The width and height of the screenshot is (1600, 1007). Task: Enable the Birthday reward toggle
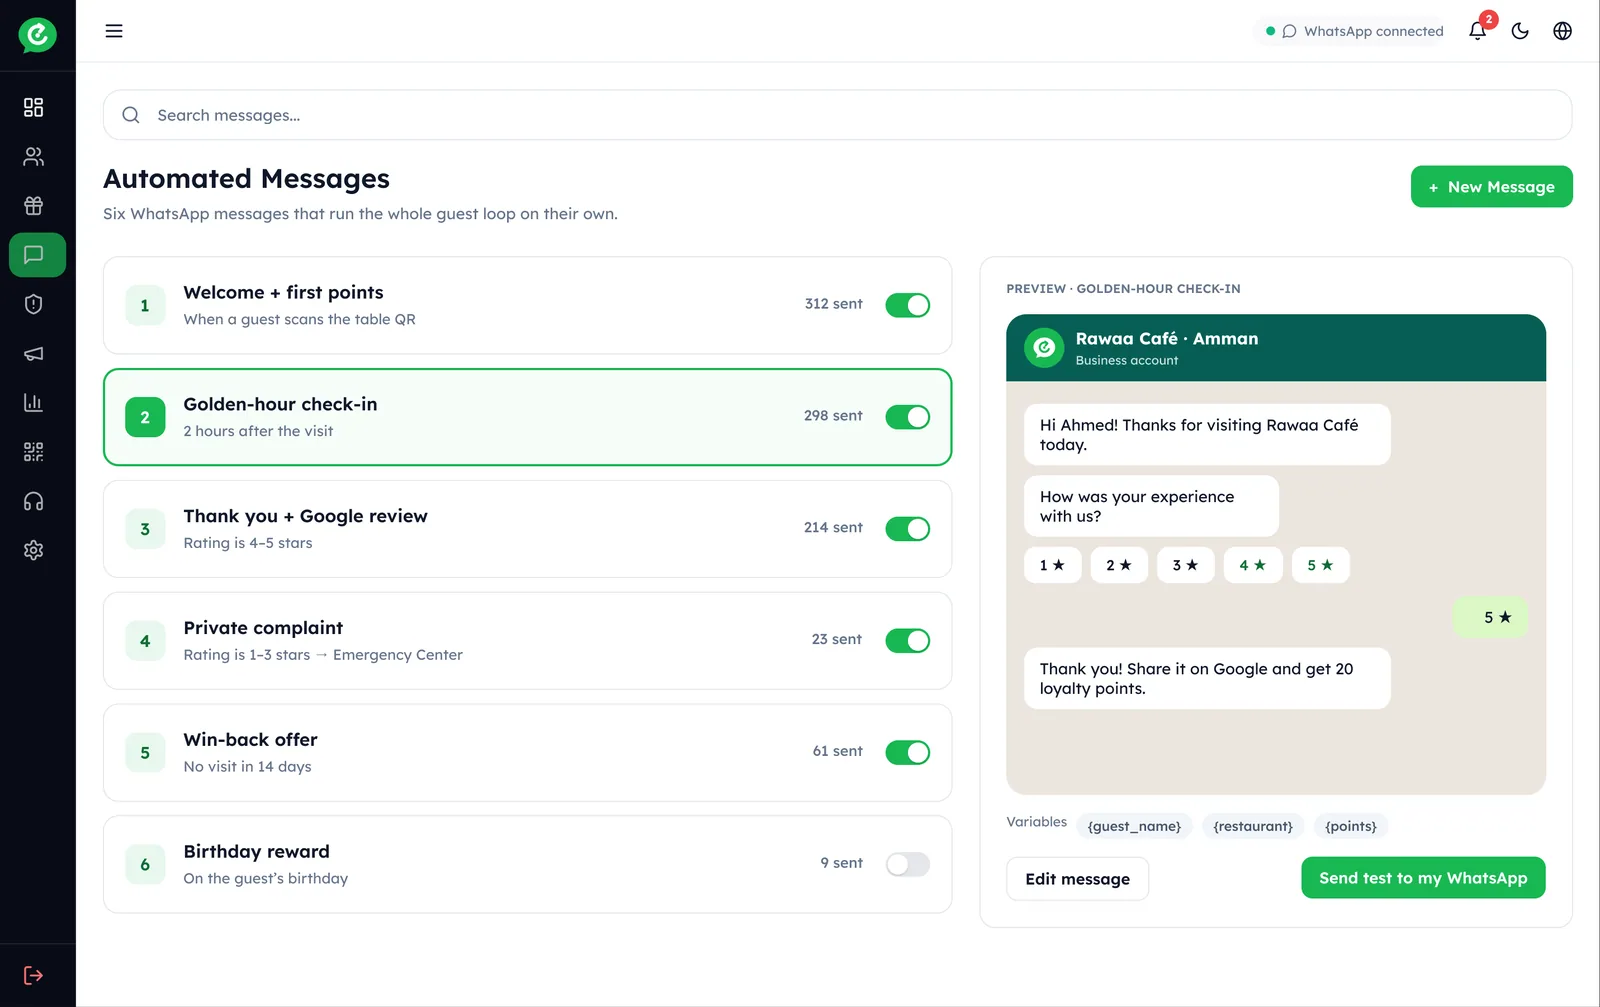pos(908,864)
